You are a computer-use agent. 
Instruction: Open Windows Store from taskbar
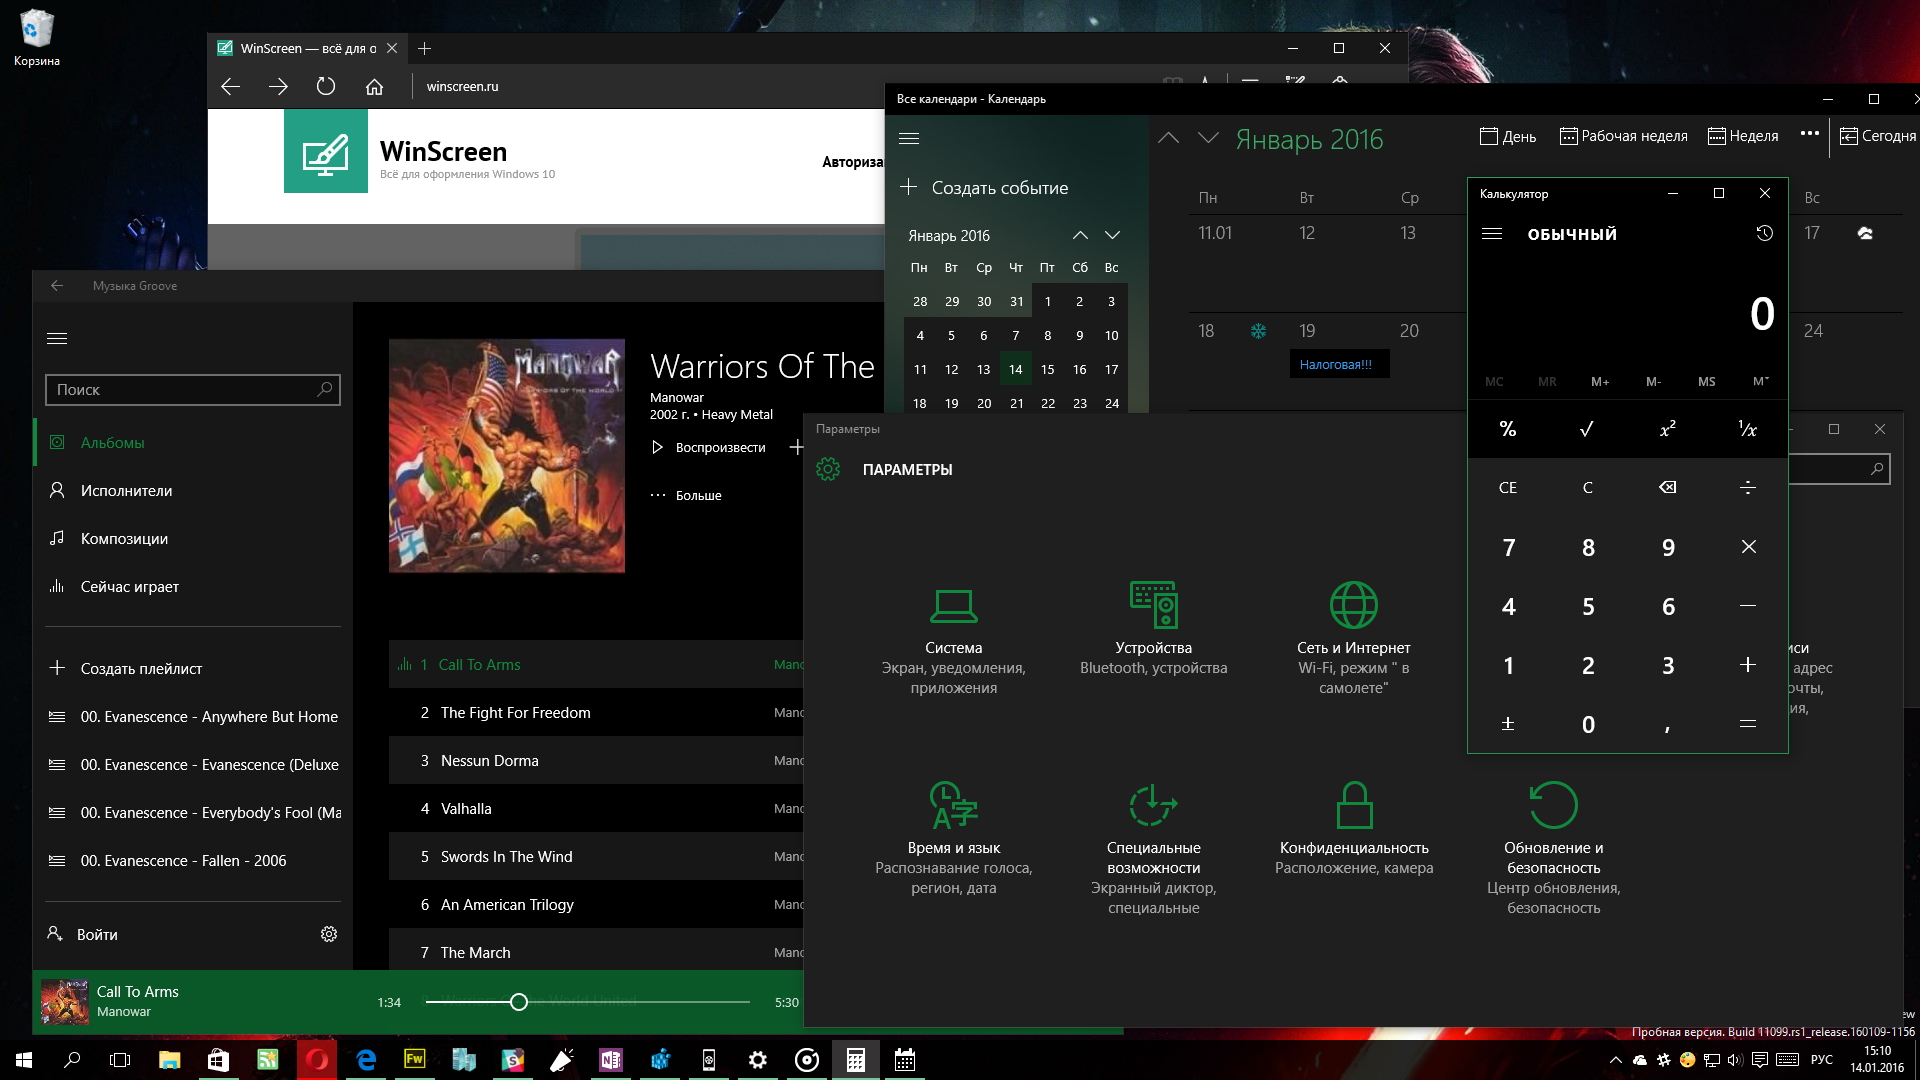tap(218, 1060)
